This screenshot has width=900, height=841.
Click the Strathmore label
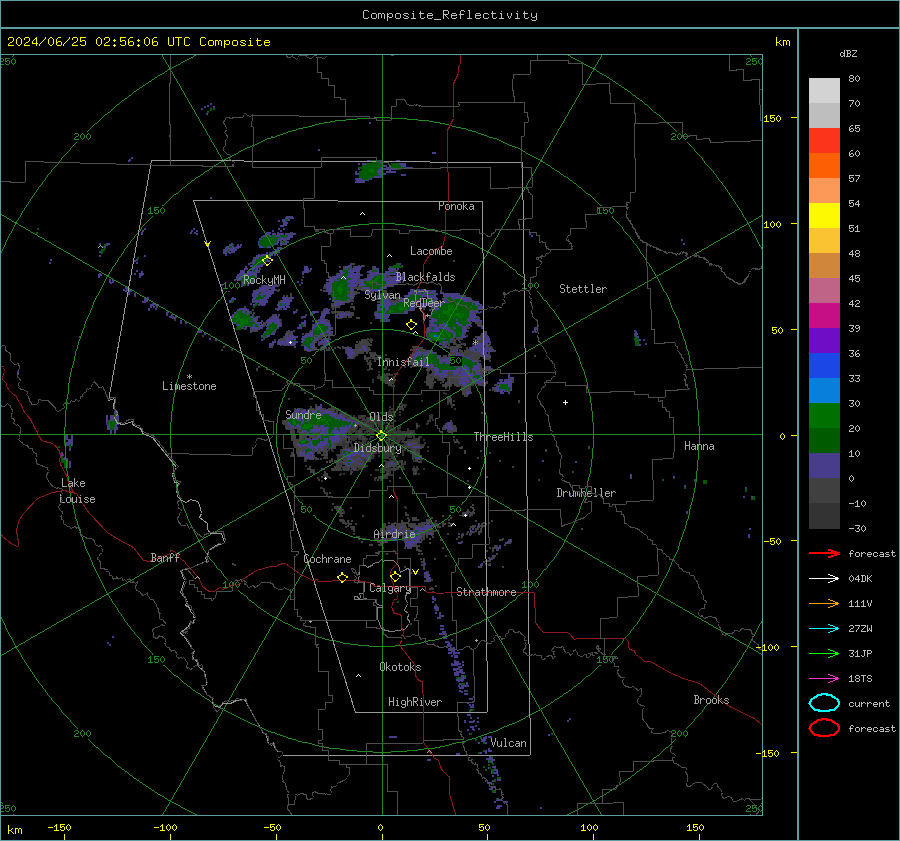coord(486,592)
